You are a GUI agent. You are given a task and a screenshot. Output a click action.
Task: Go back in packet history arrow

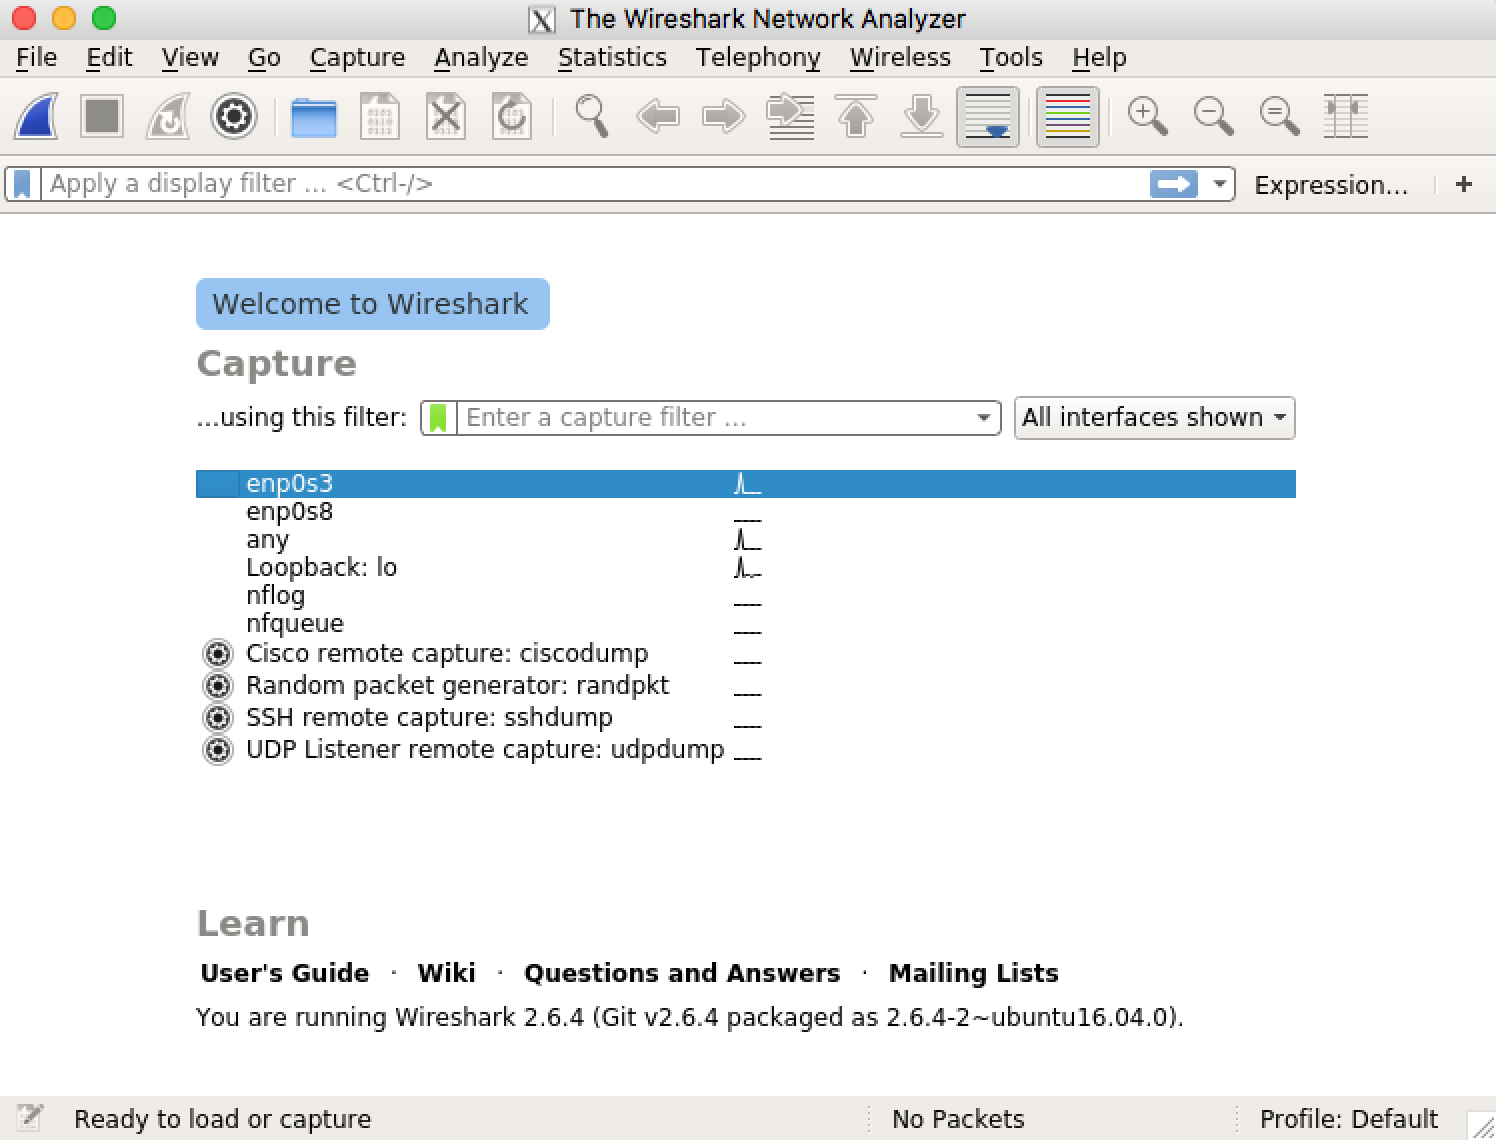click(x=657, y=117)
